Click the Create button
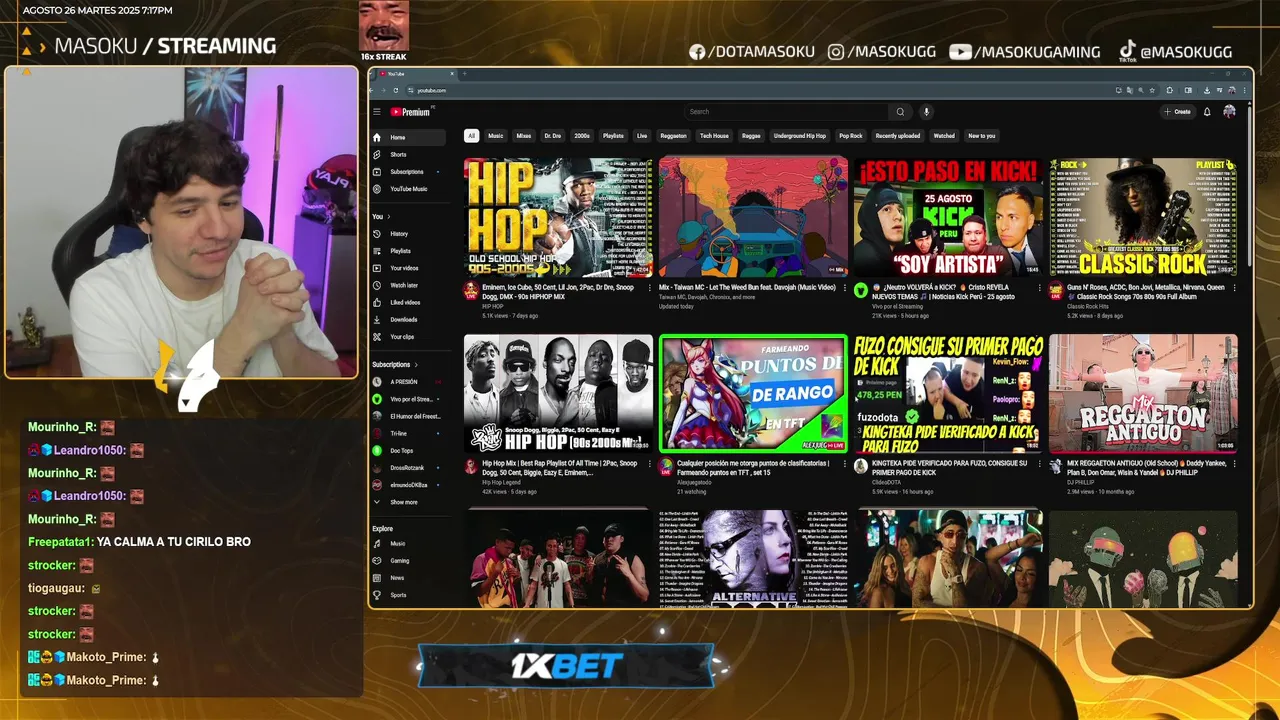1280x720 pixels. tap(1178, 112)
